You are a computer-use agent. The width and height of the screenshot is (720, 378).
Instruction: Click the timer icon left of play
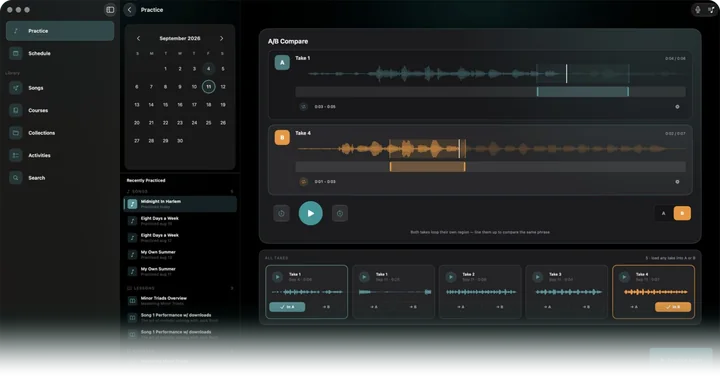point(281,213)
